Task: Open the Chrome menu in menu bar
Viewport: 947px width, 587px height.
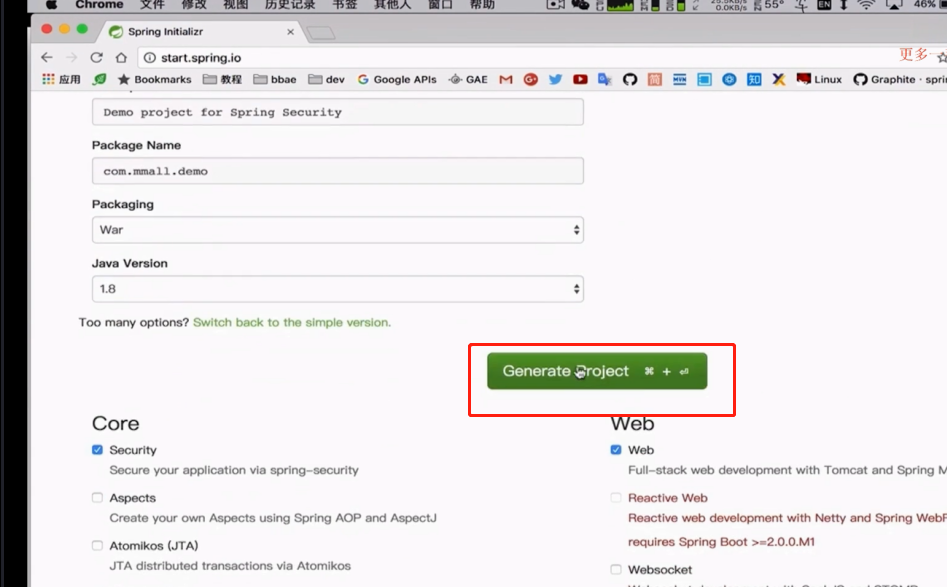Action: coord(99,4)
